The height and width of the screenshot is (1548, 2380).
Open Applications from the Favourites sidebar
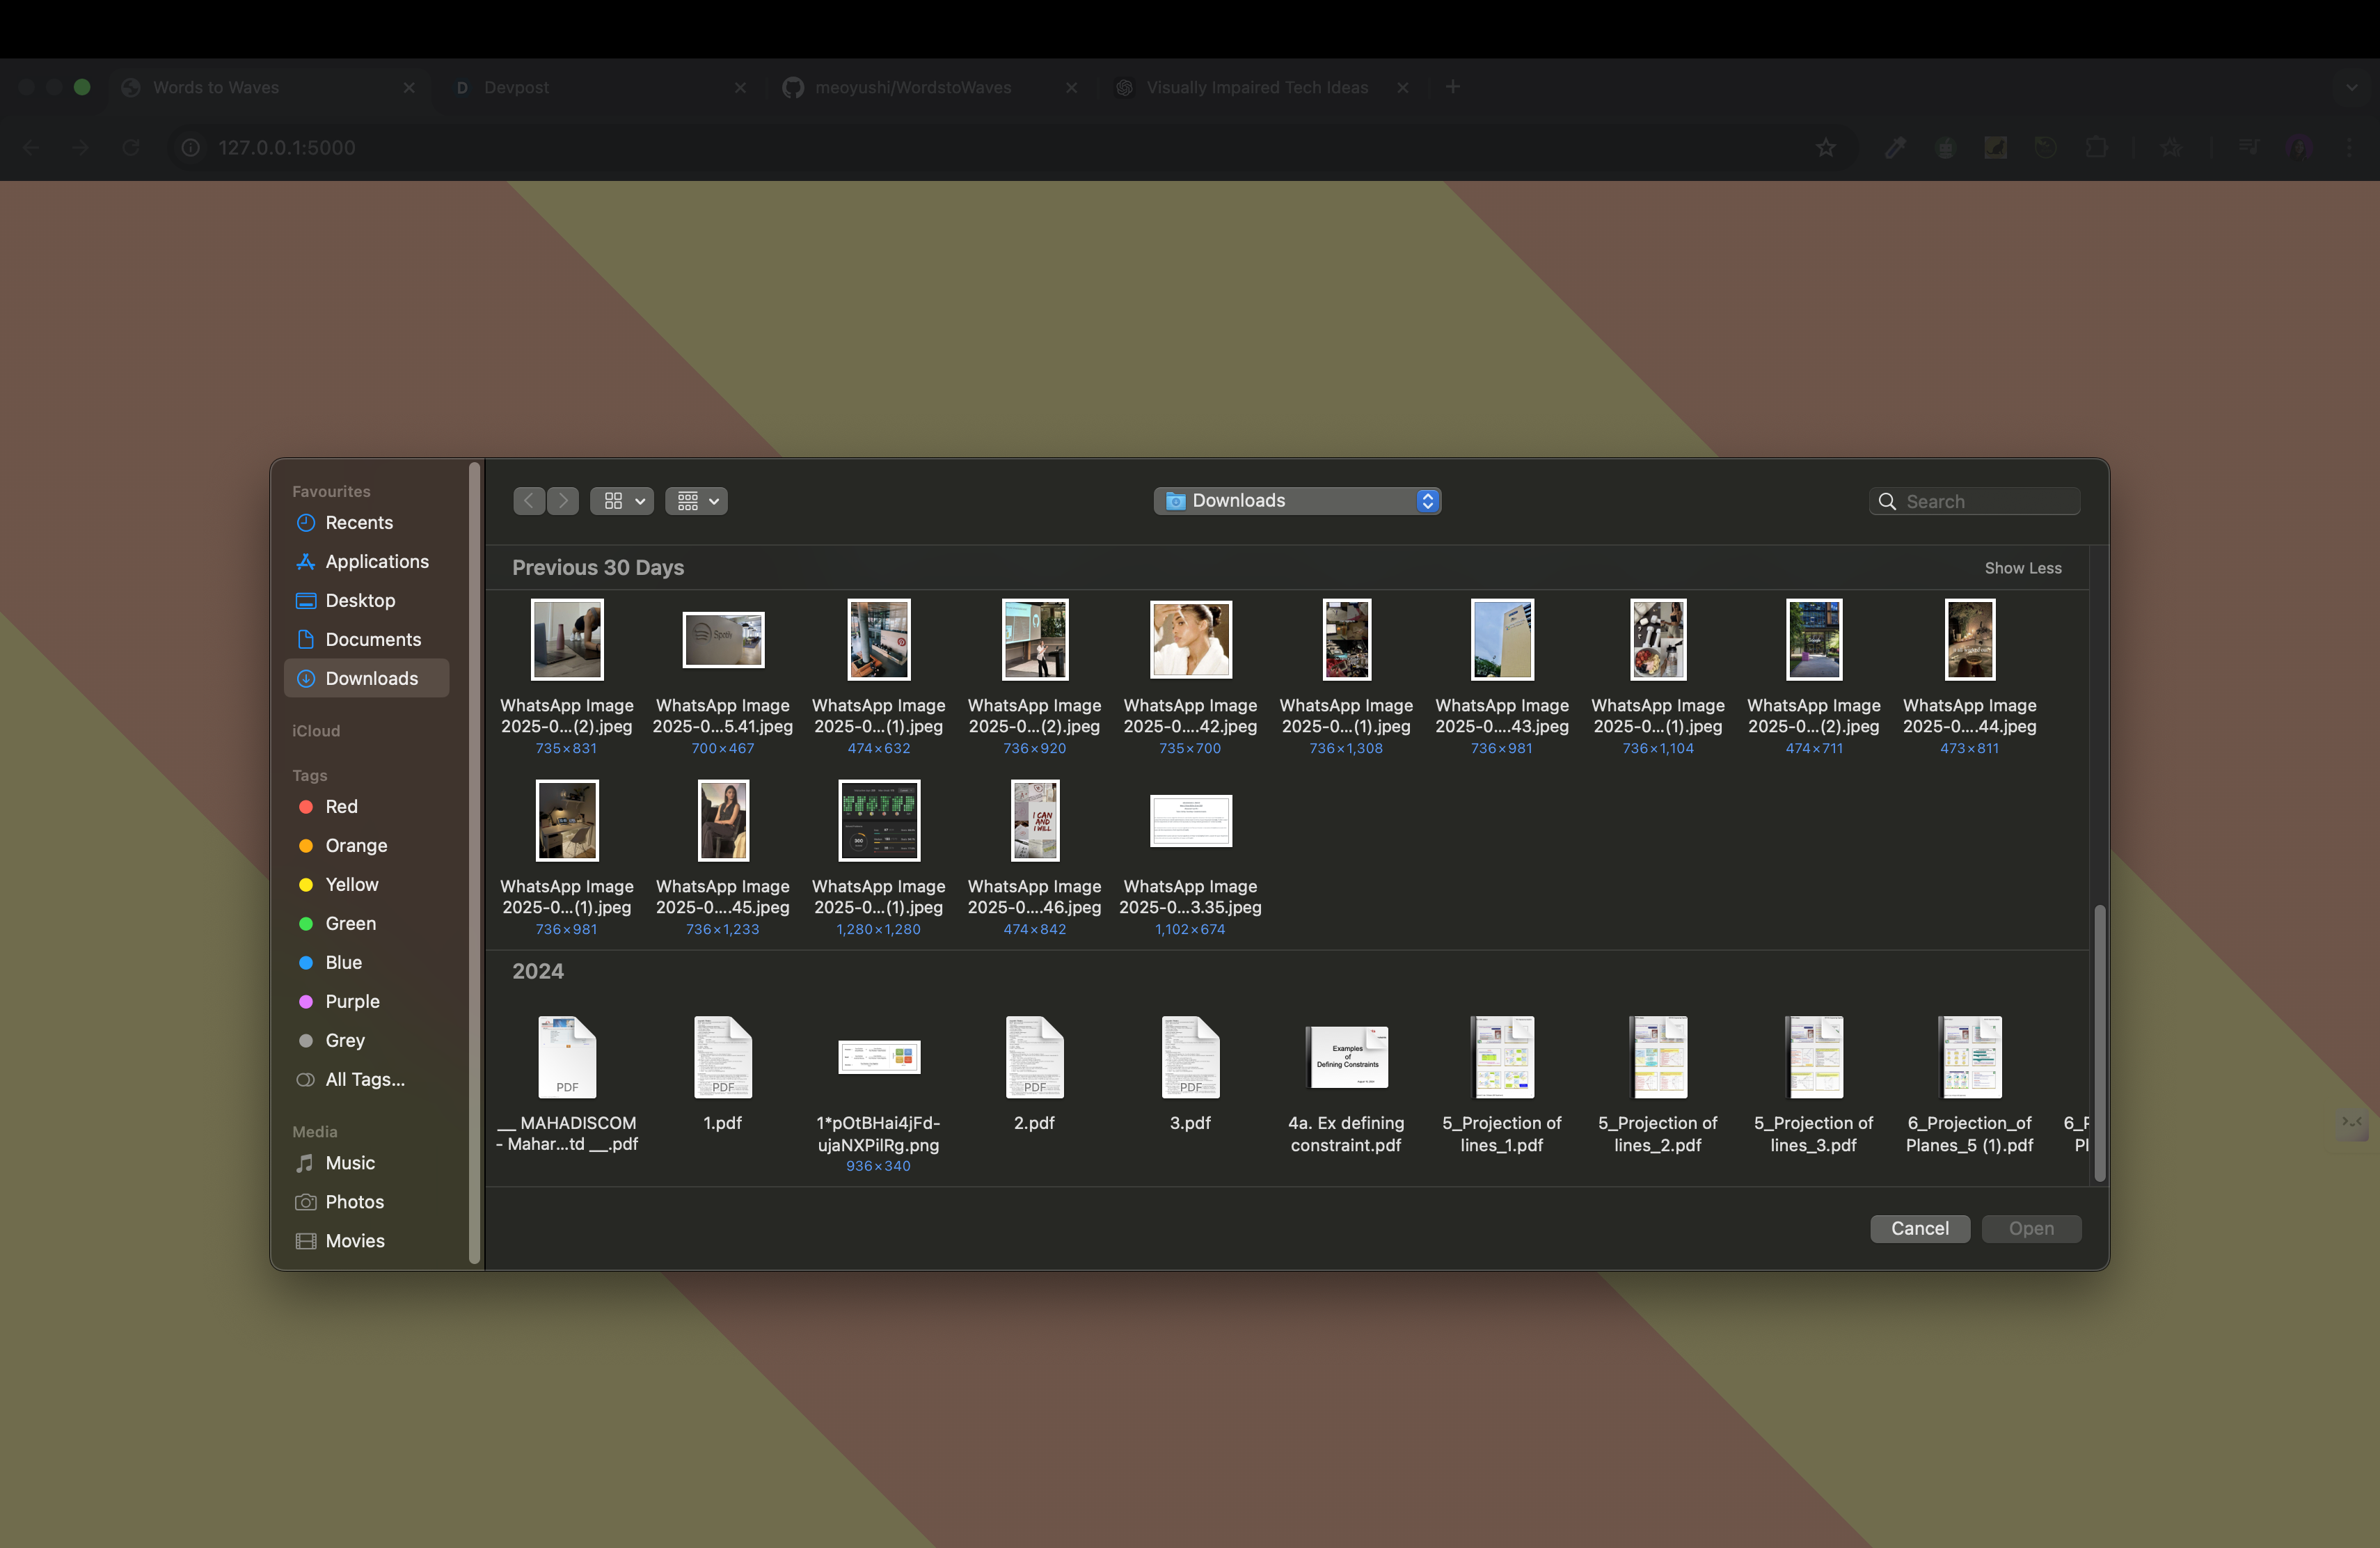(x=376, y=562)
